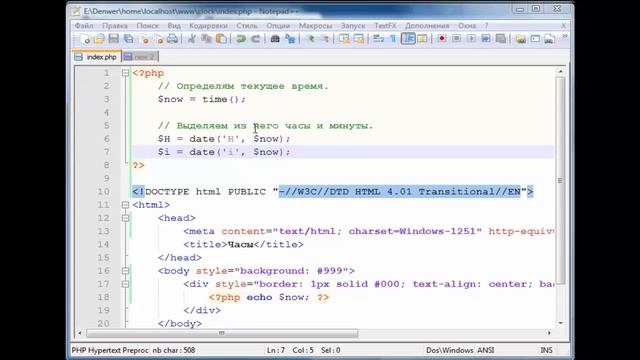Collapse the <div> fold at line 17
This screenshot has height=360, width=640.
(x=125, y=284)
